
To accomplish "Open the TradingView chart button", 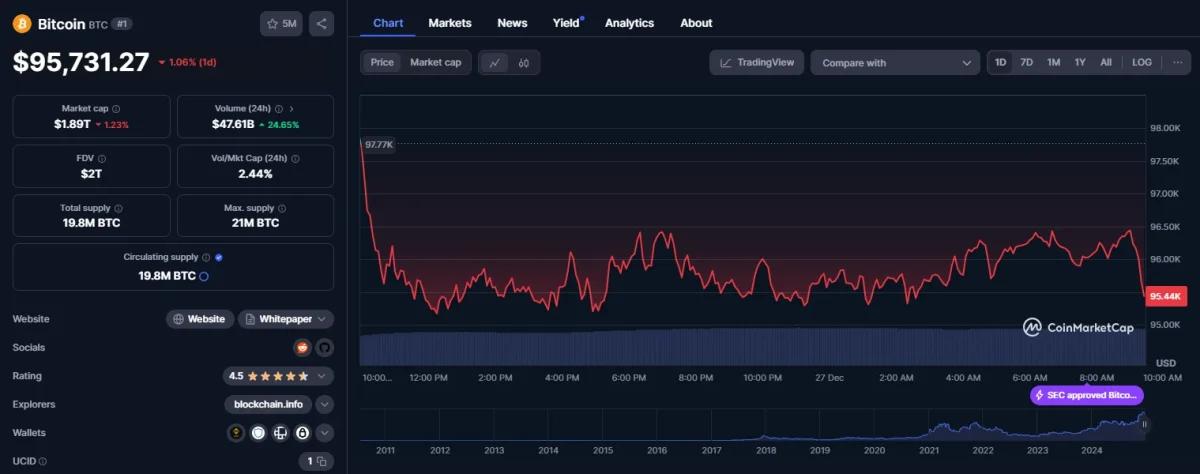I will pyautogui.click(x=757, y=63).
